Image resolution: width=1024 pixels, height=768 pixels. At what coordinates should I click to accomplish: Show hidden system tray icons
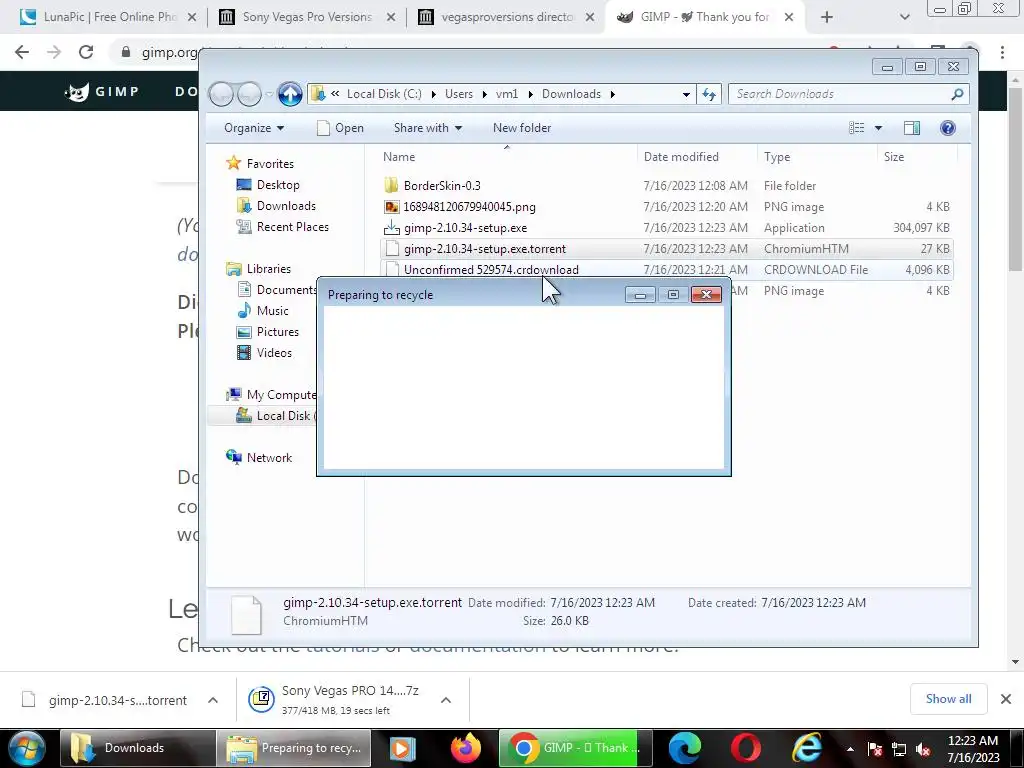tap(850, 749)
